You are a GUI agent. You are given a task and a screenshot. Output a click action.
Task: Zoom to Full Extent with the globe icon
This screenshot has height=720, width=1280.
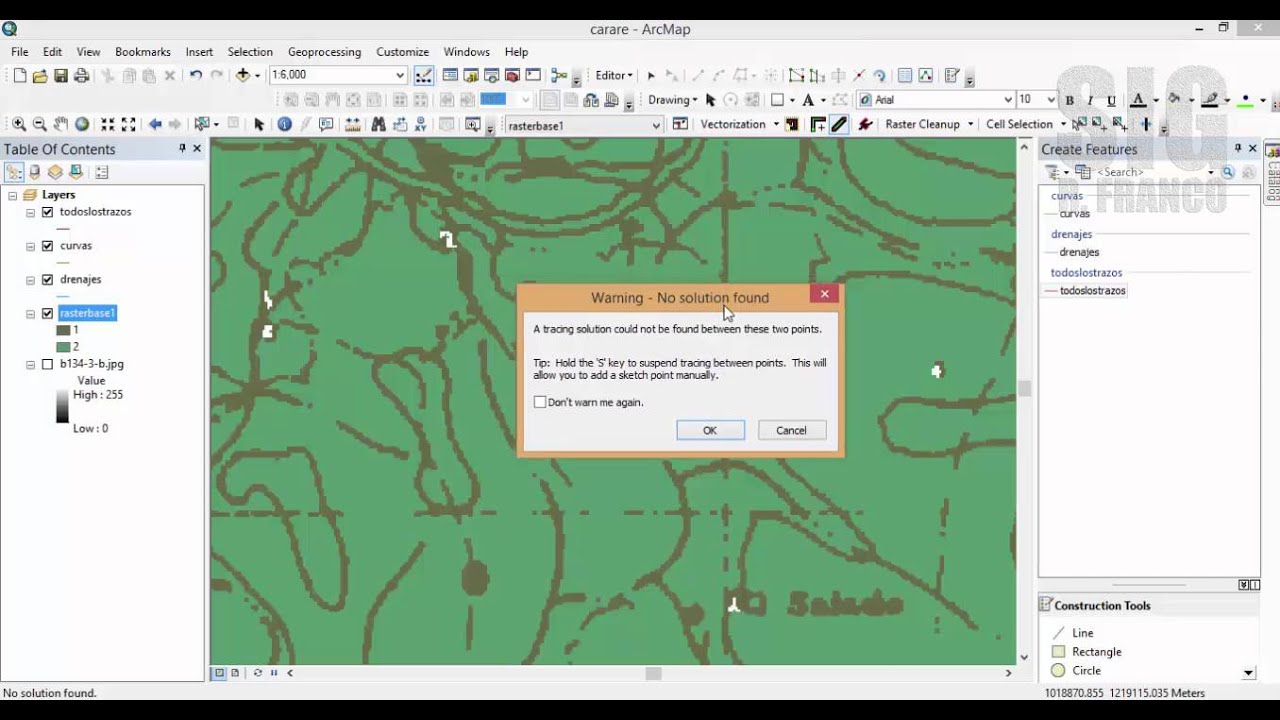point(82,124)
